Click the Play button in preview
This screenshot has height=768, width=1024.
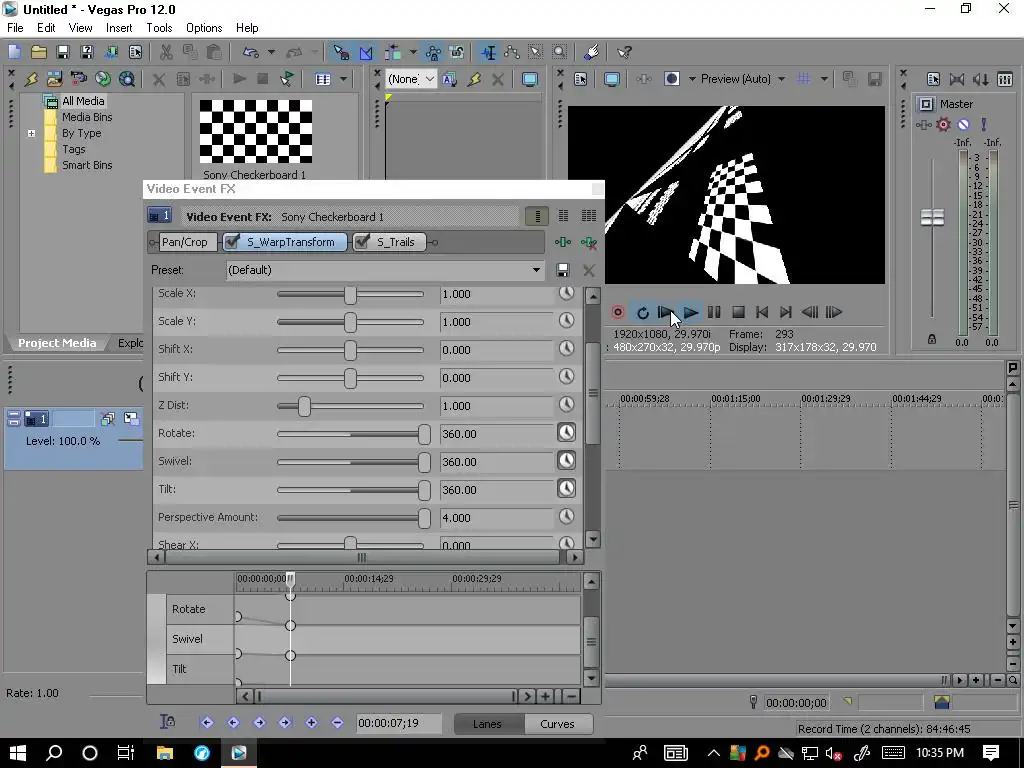tap(690, 312)
